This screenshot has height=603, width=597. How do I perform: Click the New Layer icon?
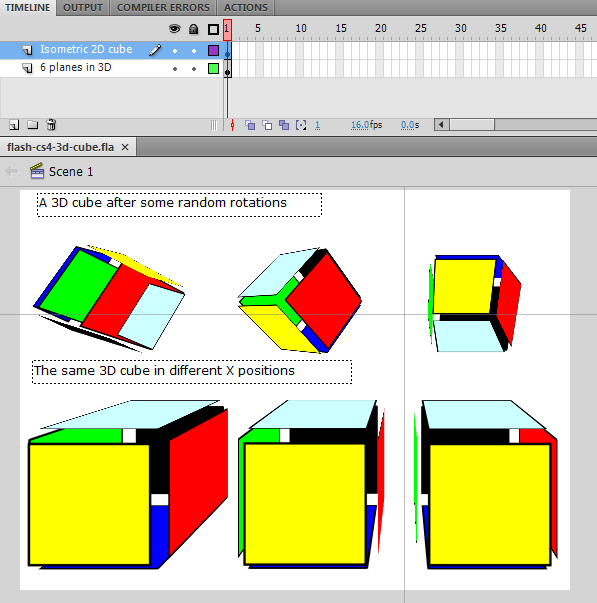click(x=14, y=125)
